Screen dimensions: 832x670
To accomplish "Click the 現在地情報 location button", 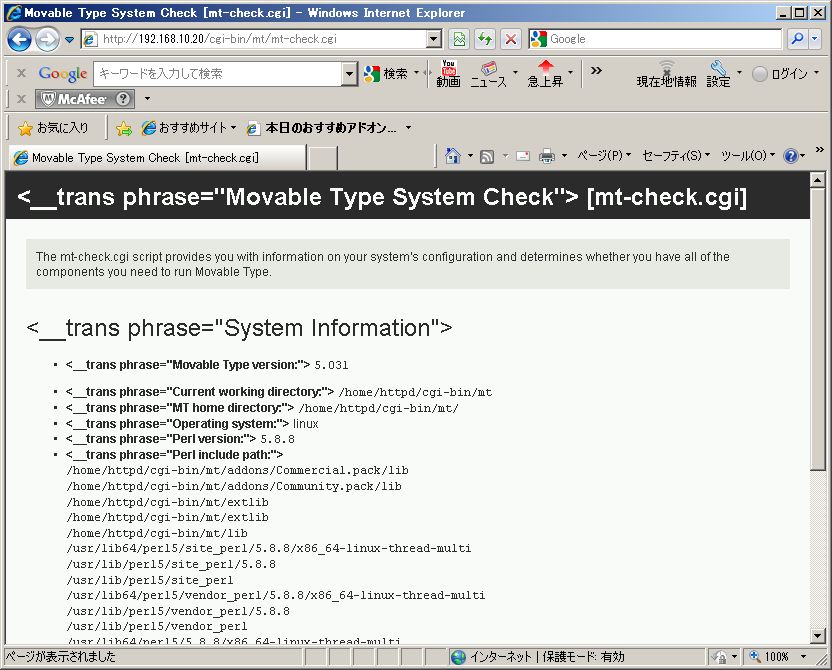I will (666, 74).
